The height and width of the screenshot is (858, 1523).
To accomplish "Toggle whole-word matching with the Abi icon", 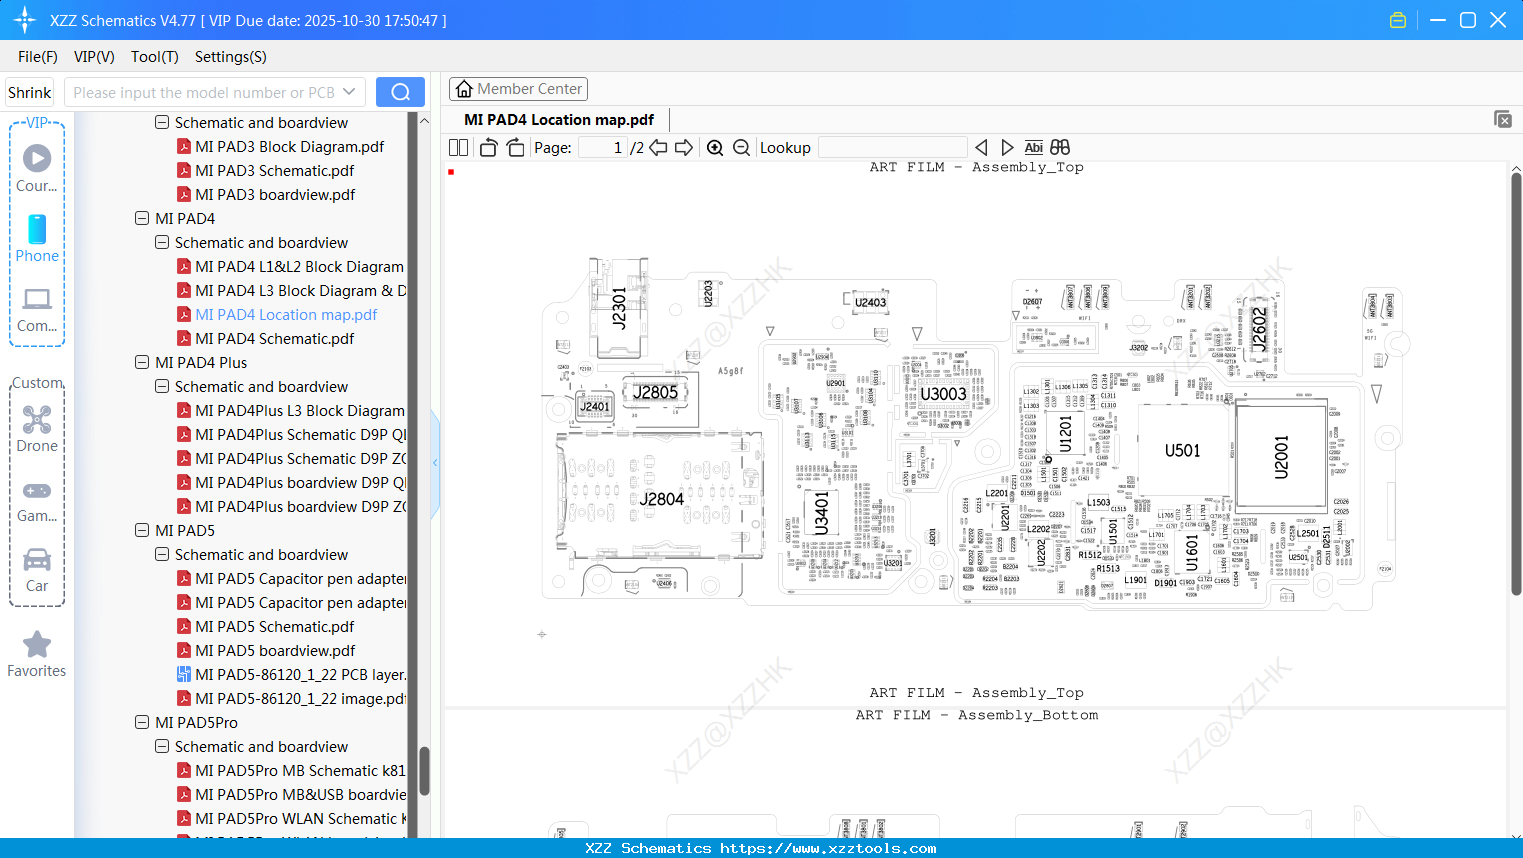I will tap(1033, 147).
